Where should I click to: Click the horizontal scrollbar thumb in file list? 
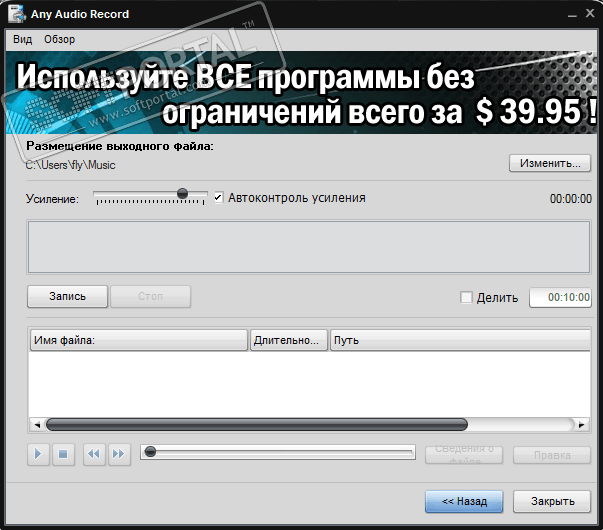click(x=257, y=425)
